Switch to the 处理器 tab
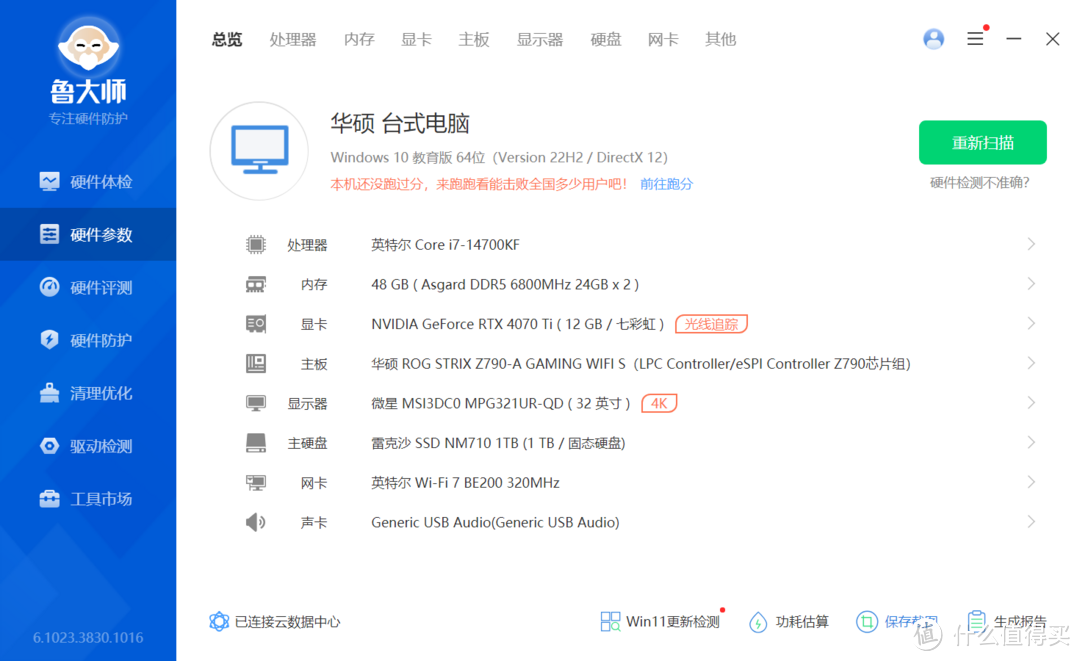 coord(293,40)
